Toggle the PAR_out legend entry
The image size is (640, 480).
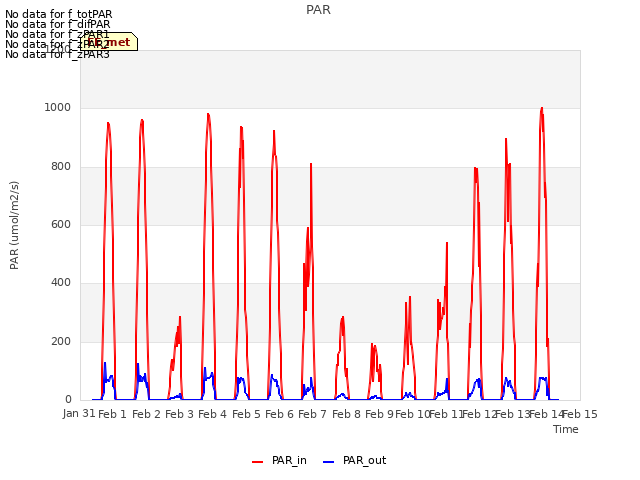pos(354,460)
